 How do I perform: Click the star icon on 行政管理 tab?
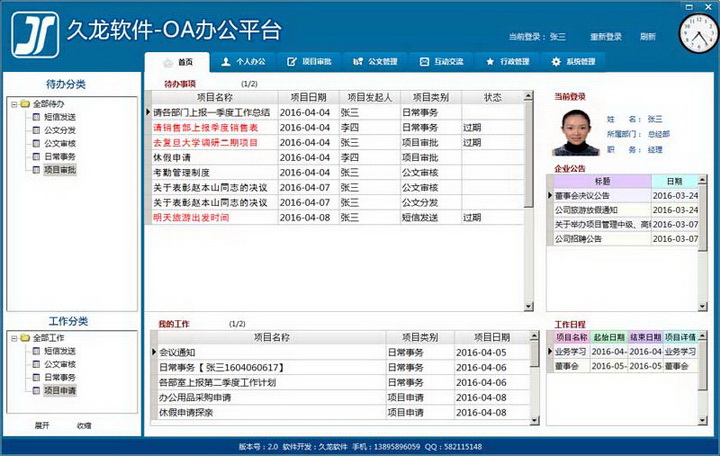(x=490, y=62)
